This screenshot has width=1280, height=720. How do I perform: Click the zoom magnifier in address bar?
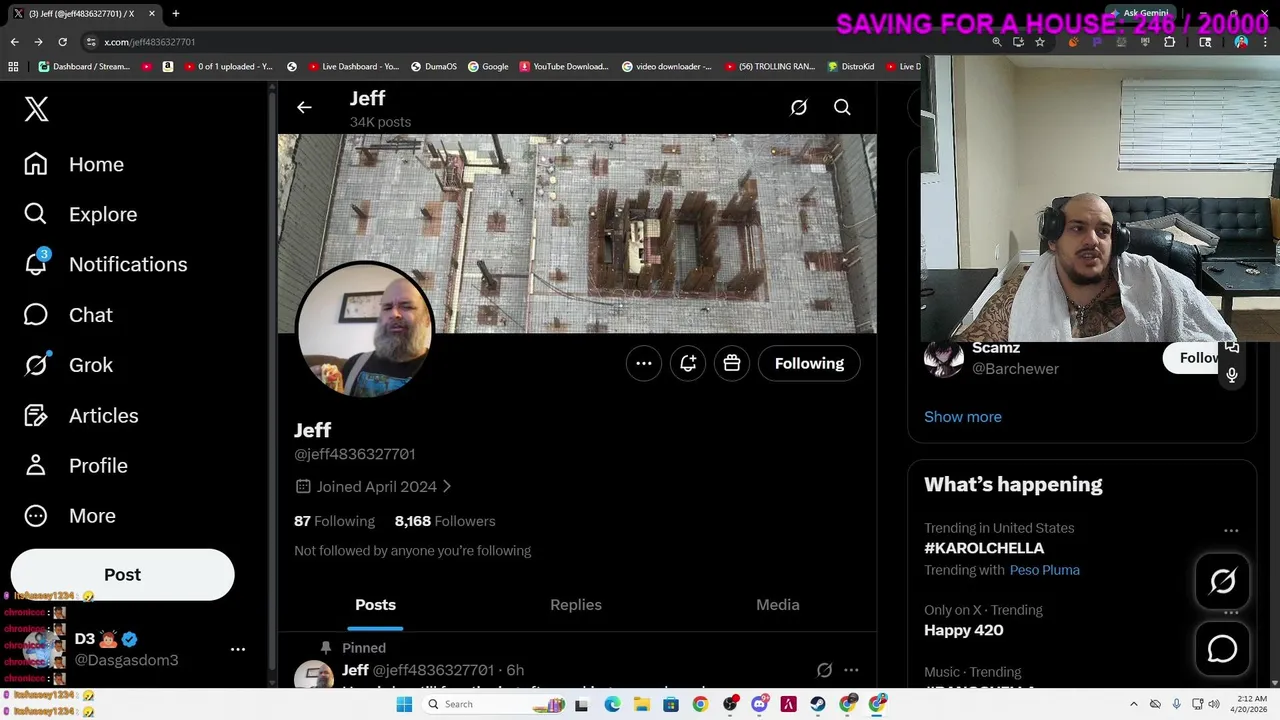tap(997, 42)
